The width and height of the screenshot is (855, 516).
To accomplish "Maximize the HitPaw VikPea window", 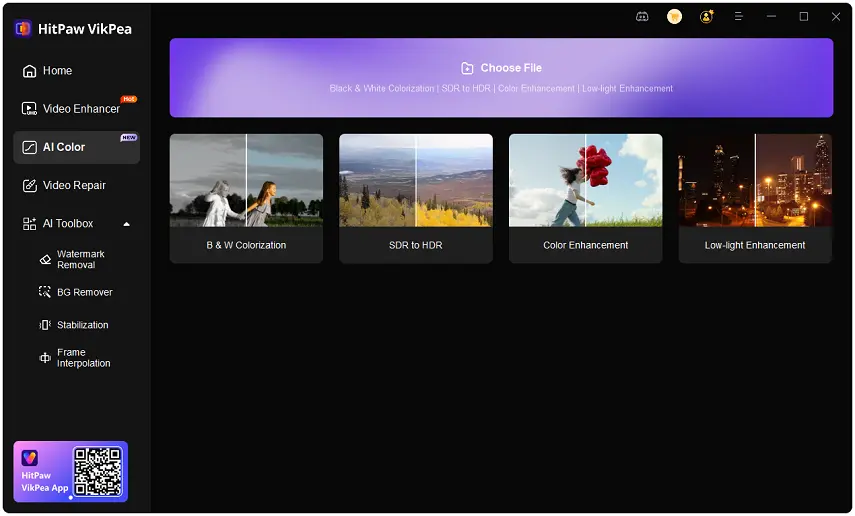I will tap(804, 17).
